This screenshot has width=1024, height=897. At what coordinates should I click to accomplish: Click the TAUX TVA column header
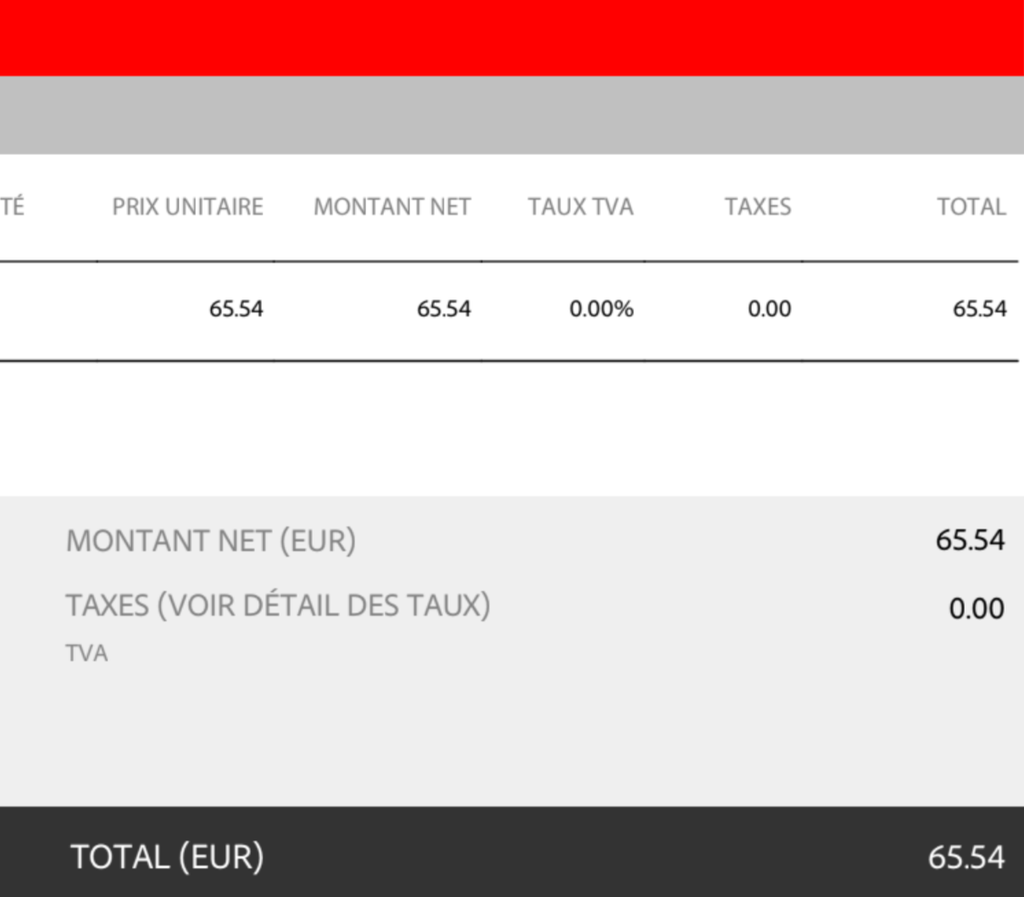581,207
